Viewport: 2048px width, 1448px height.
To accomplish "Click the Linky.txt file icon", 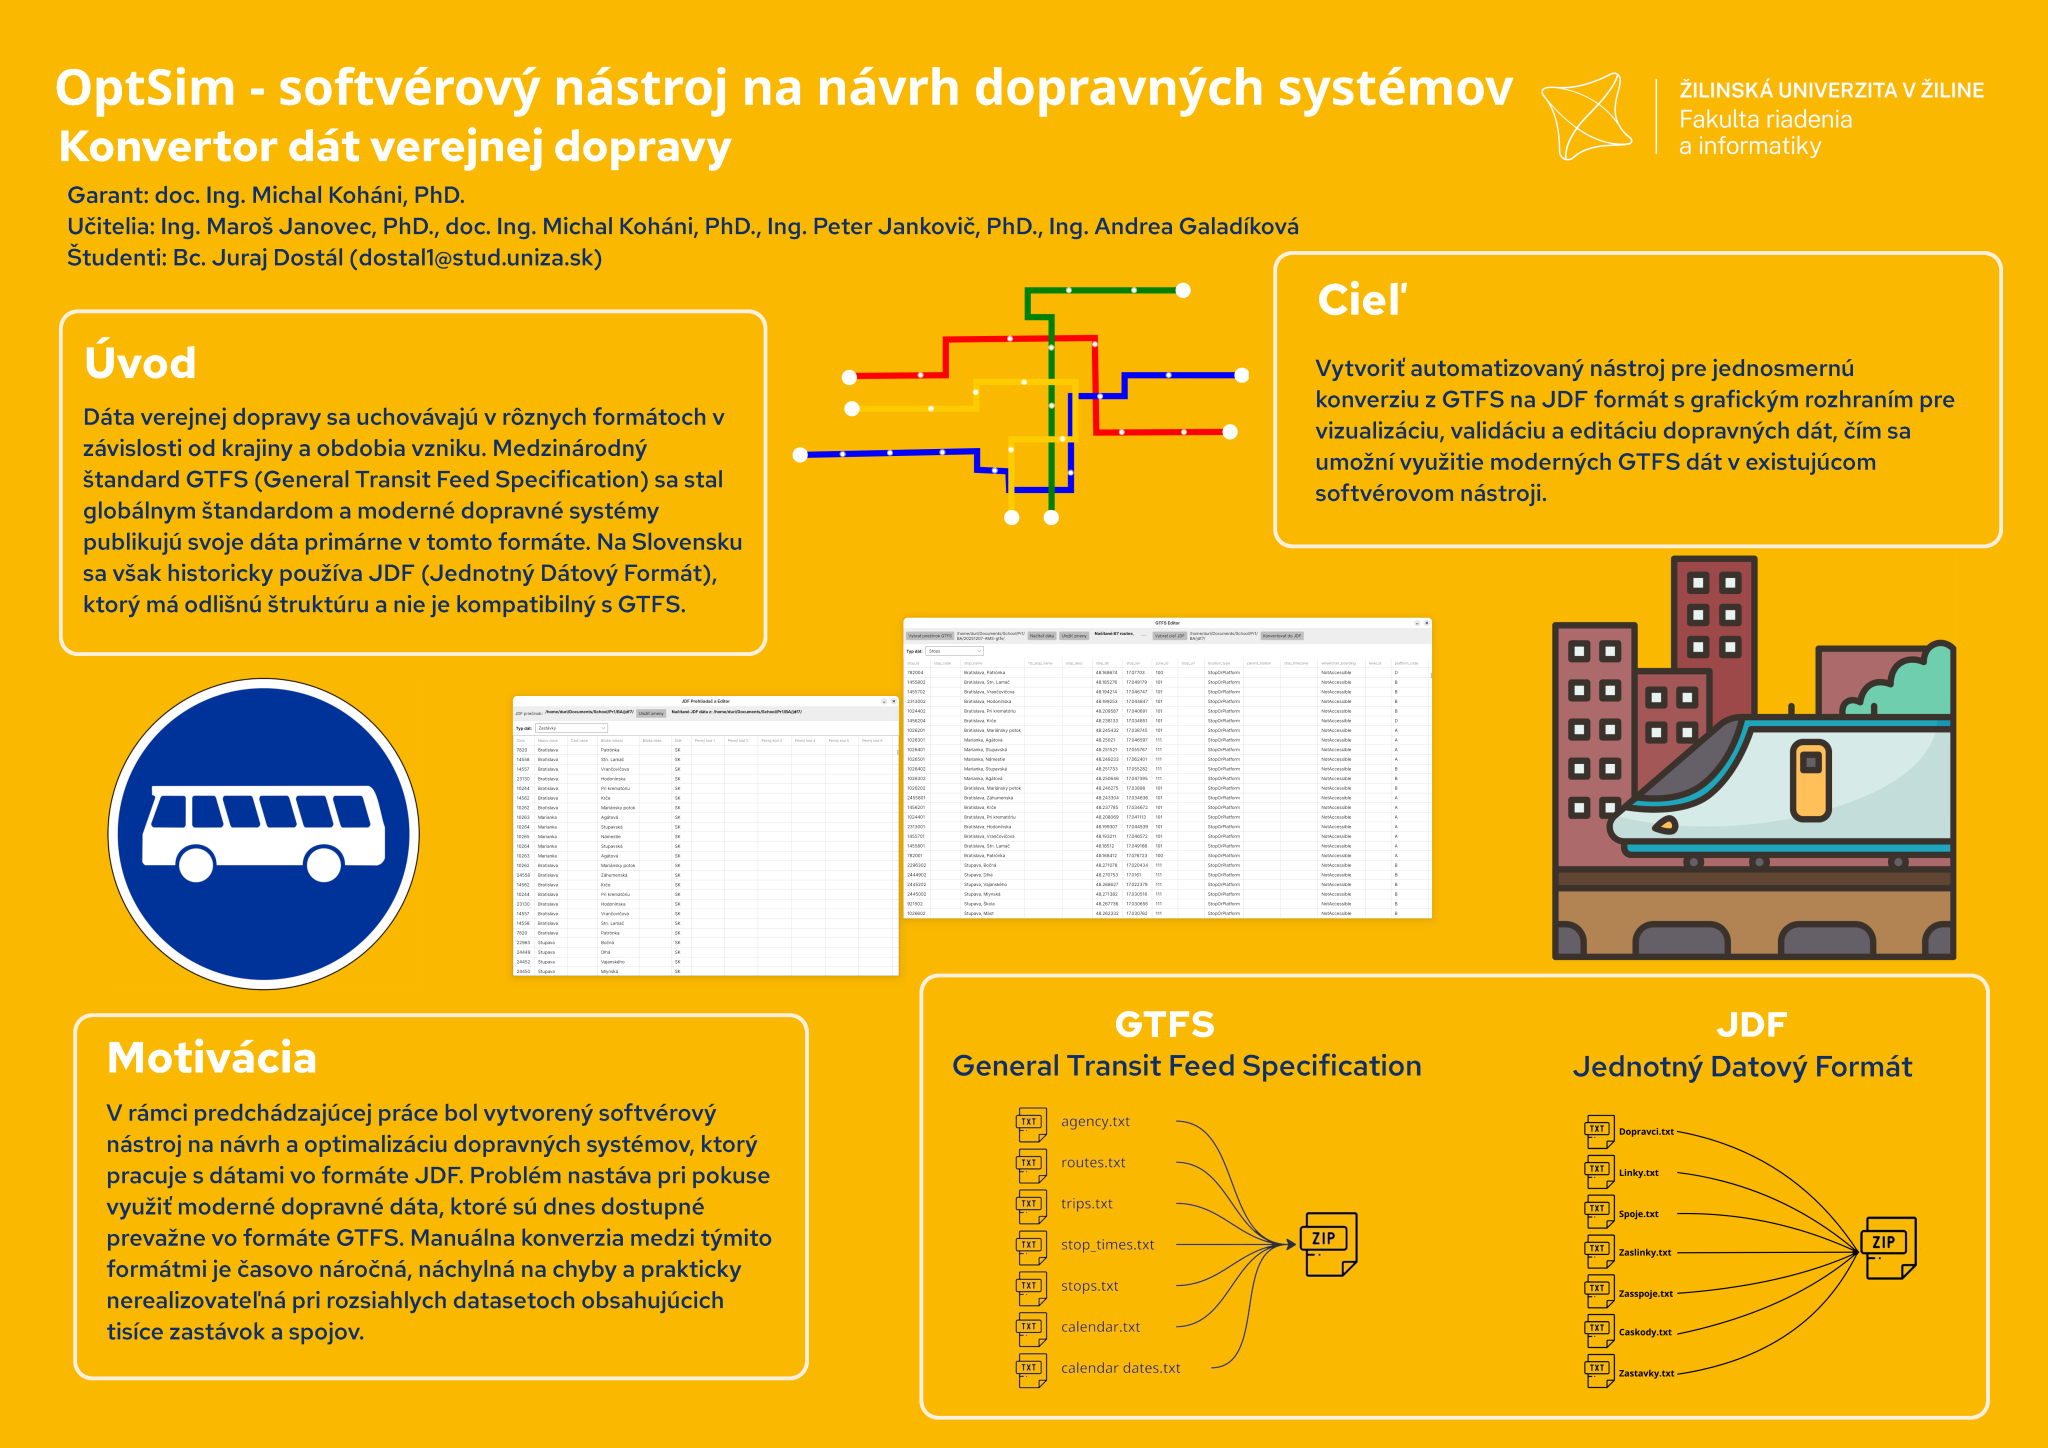I will tap(1600, 1172).
